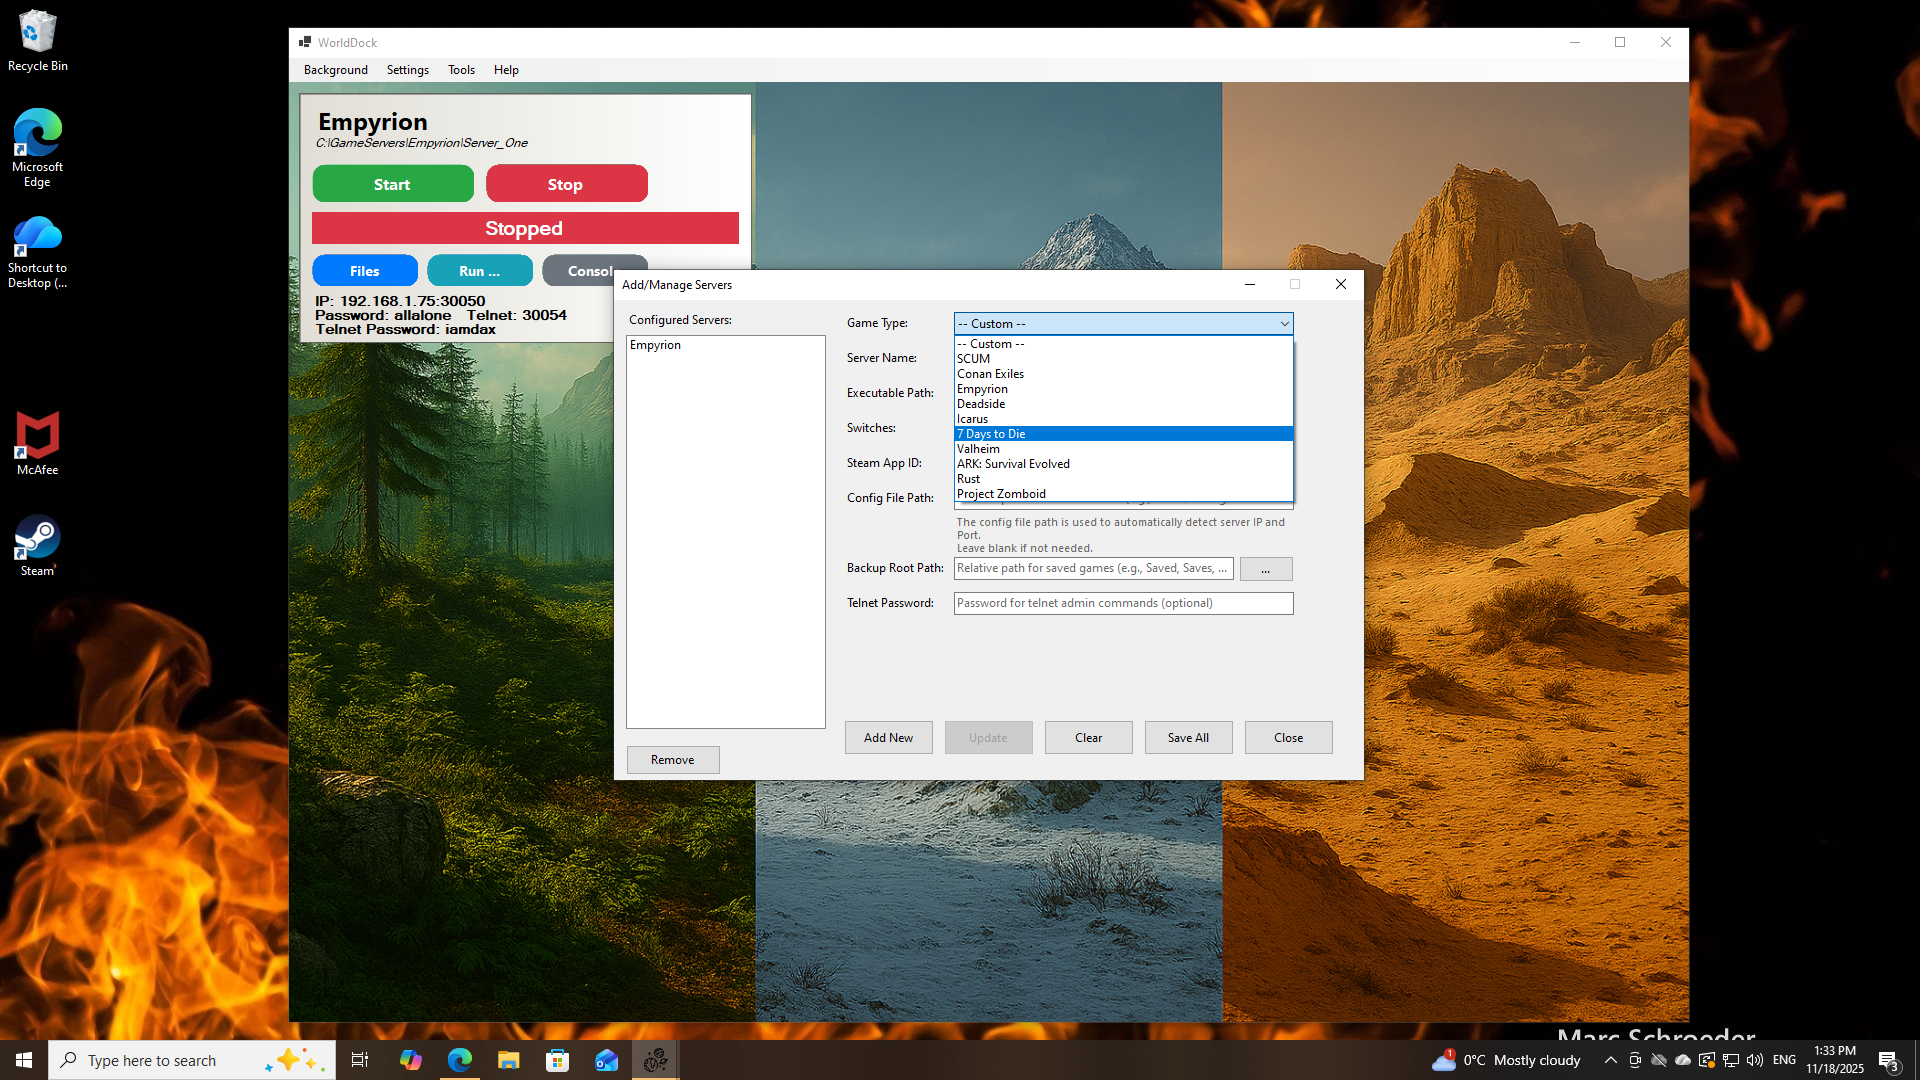Open Microsoft Store from the taskbar

(x=557, y=1059)
